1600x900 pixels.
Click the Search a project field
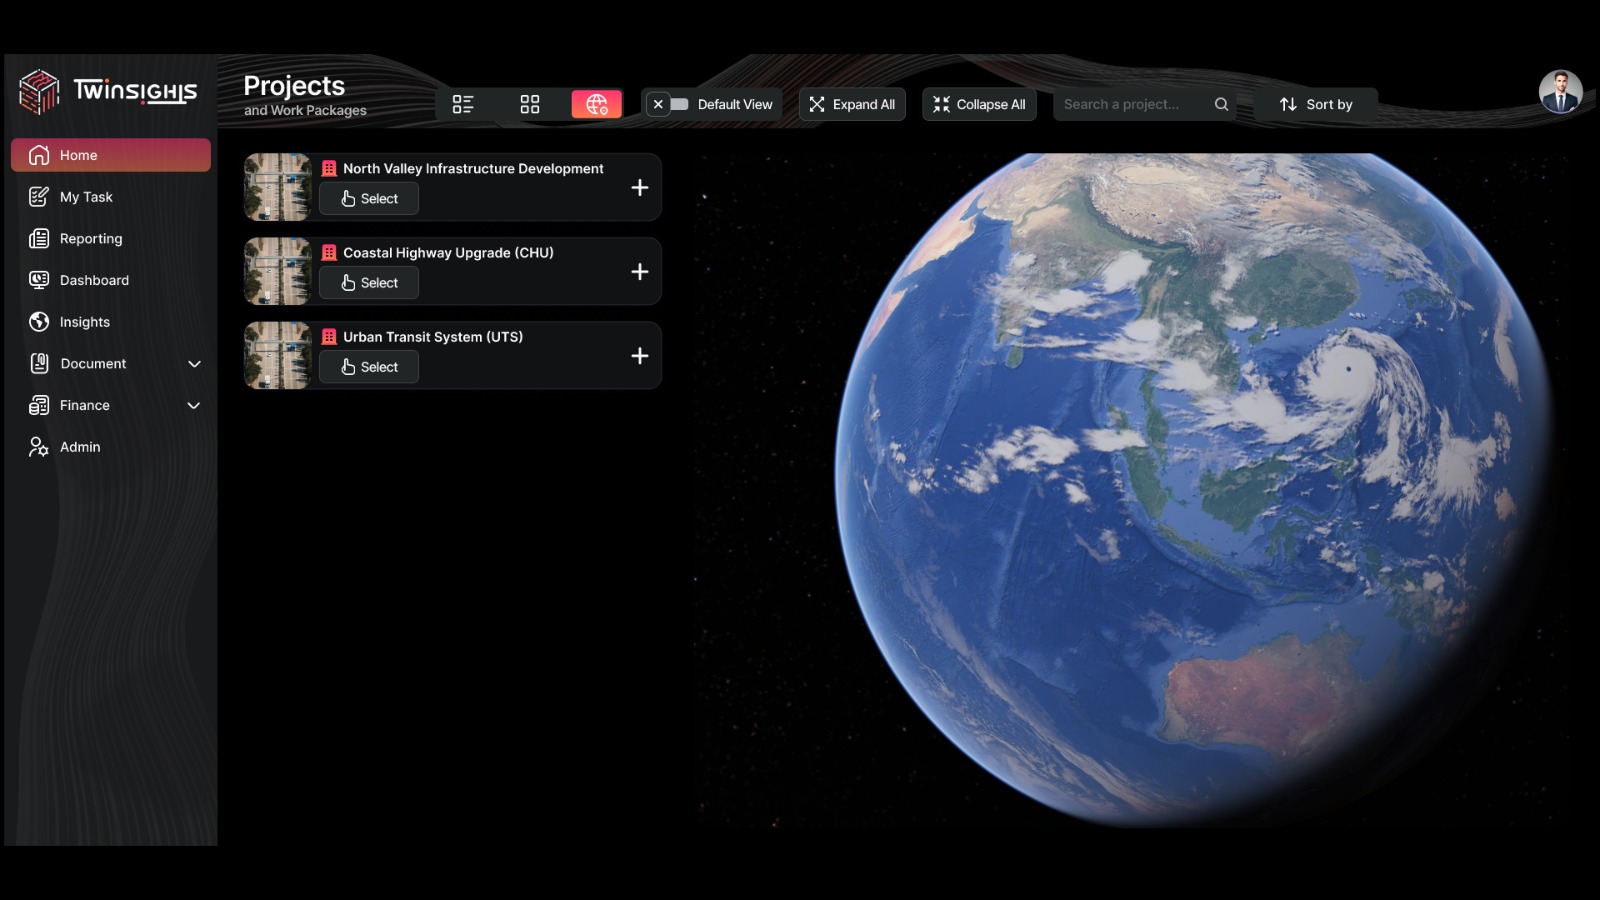point(1130,104)
